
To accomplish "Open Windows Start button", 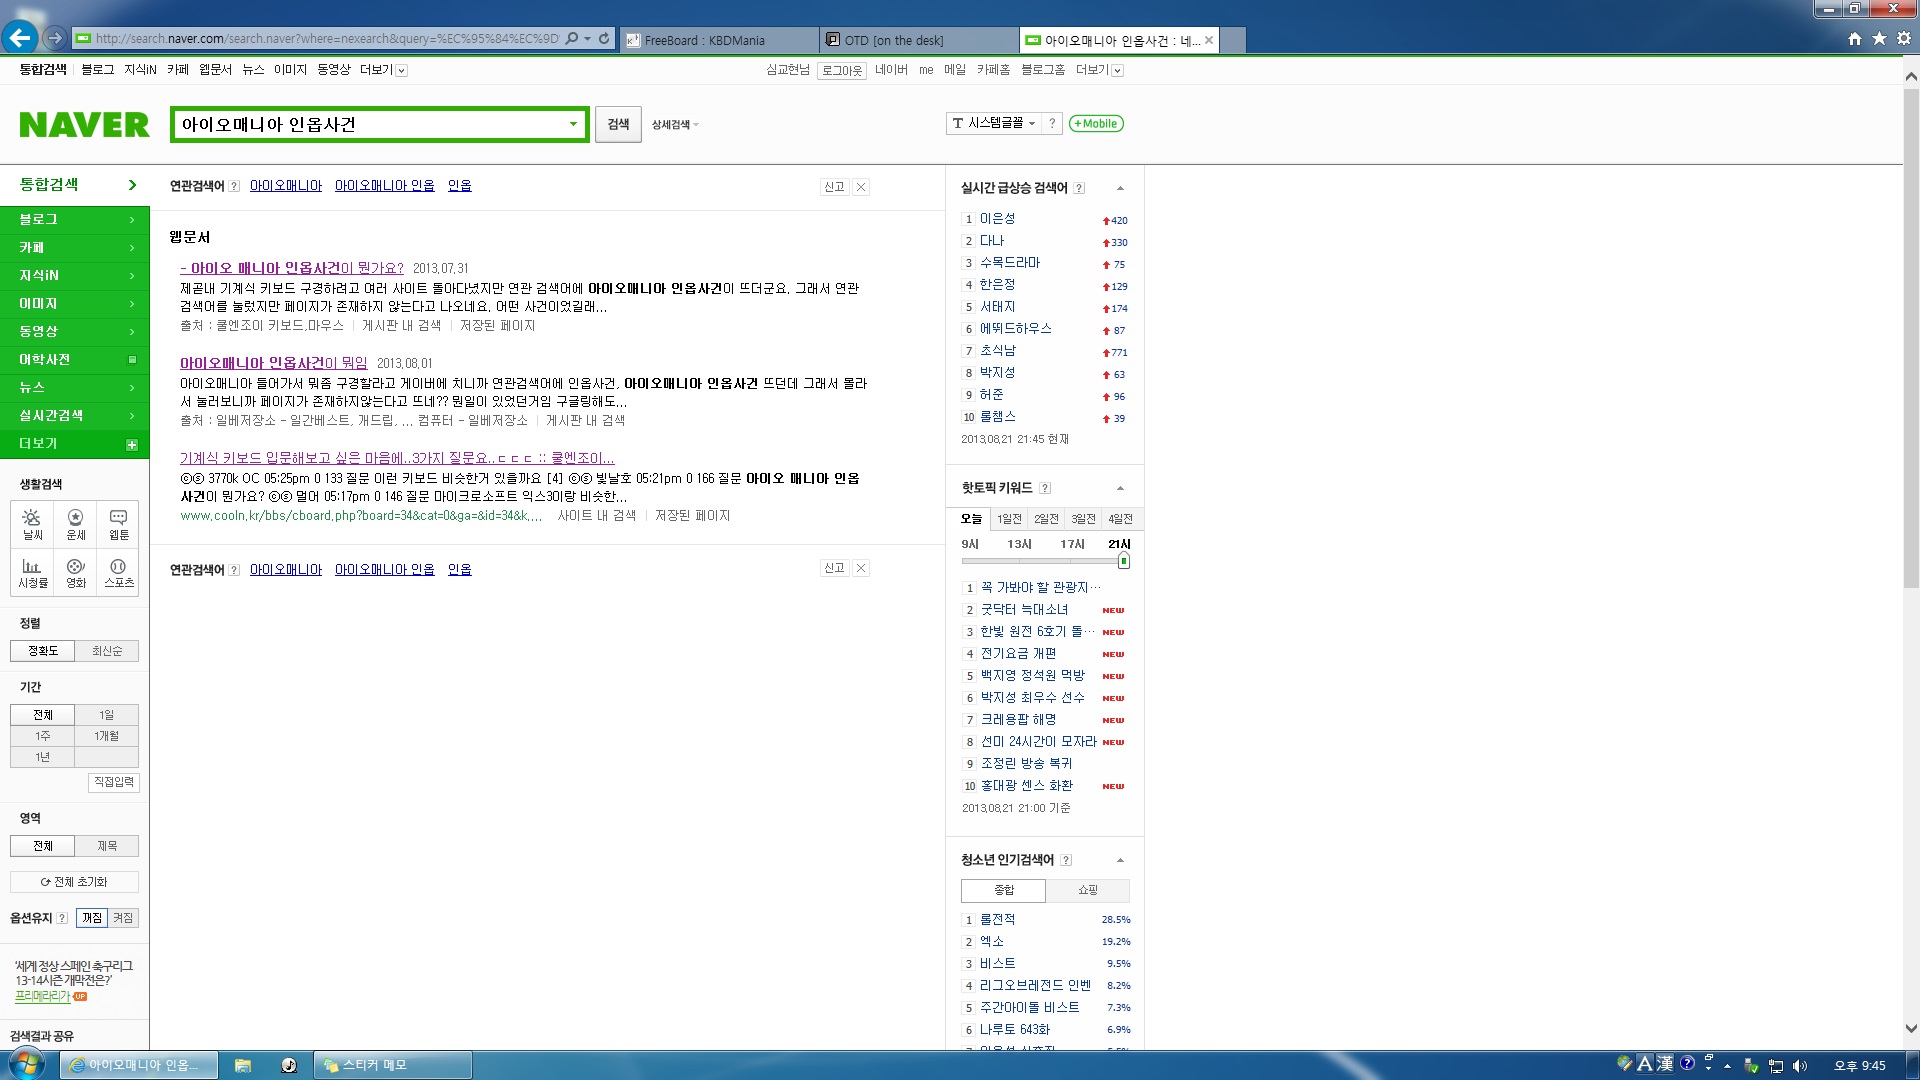I will coord(26,1064).
